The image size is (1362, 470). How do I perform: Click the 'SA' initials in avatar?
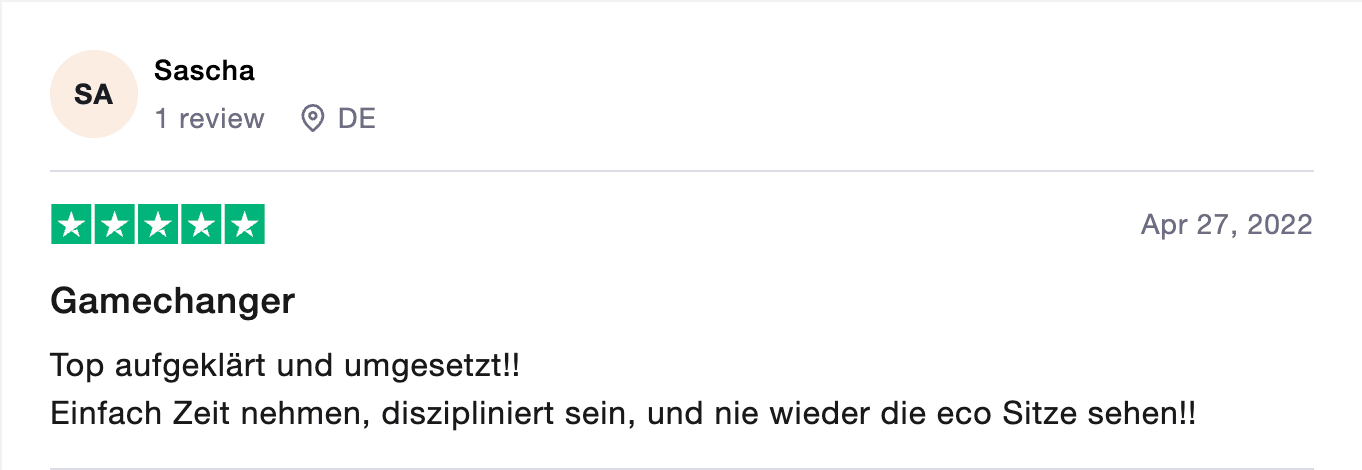(x=93, y=95)
